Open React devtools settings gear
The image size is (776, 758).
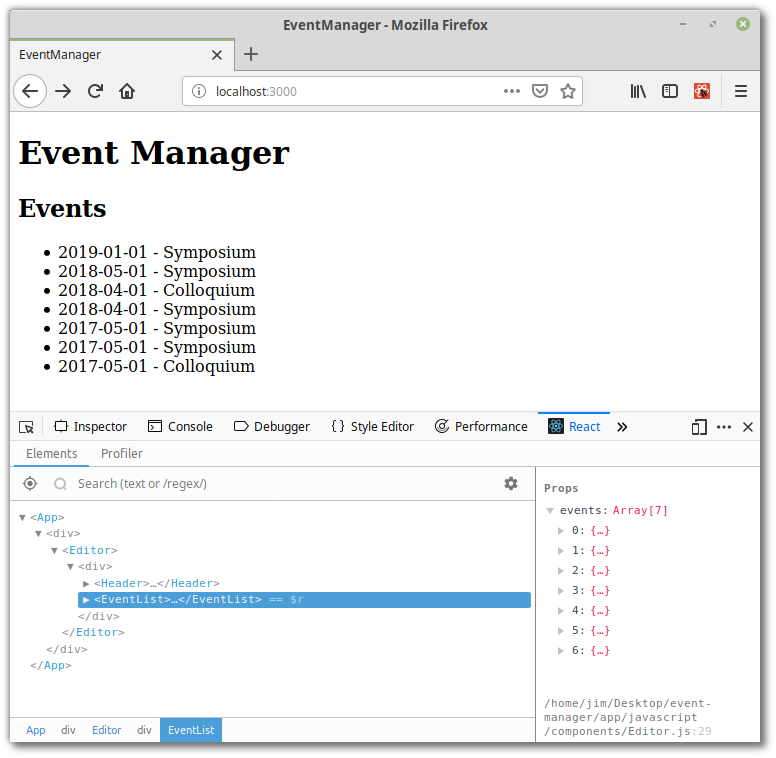click(511, 483)
